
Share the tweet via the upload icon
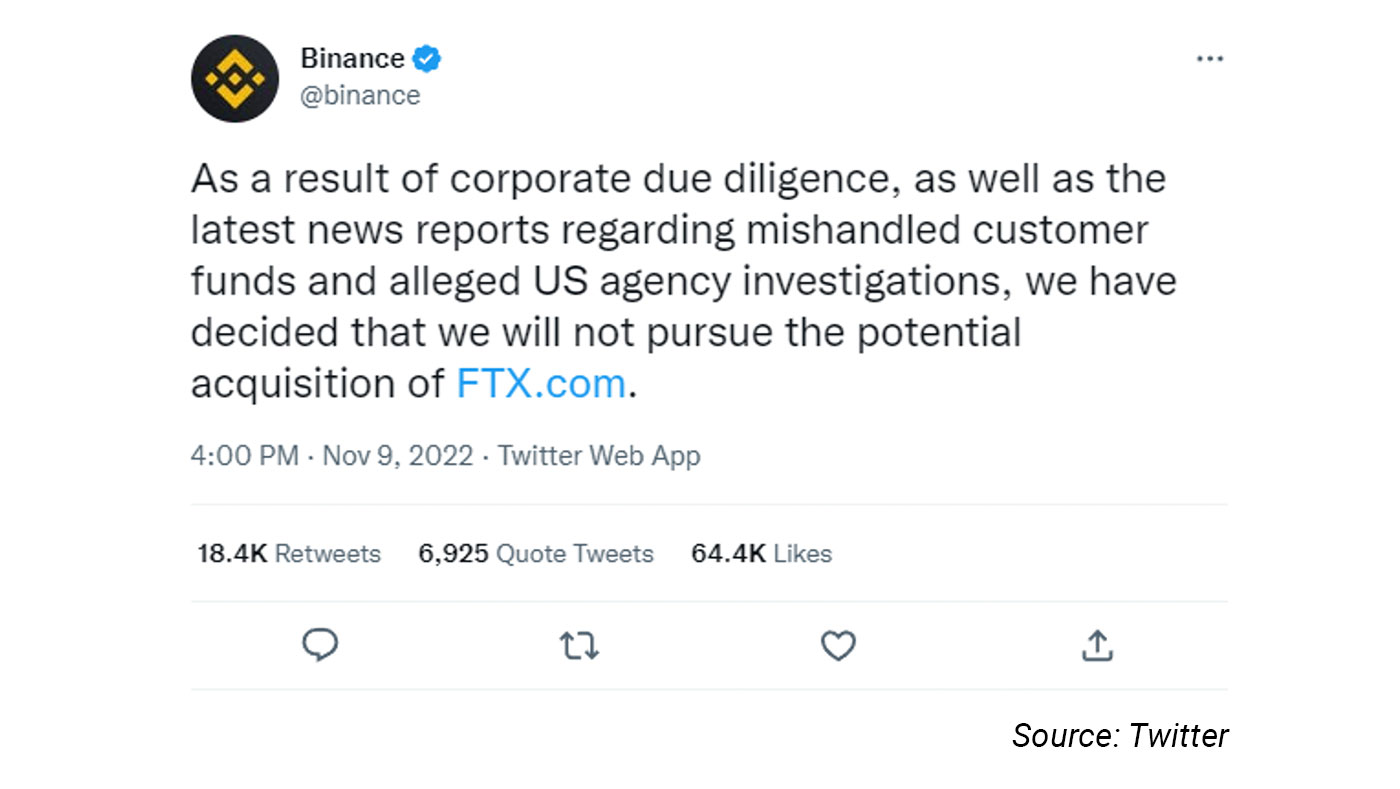pos(1097,646)
